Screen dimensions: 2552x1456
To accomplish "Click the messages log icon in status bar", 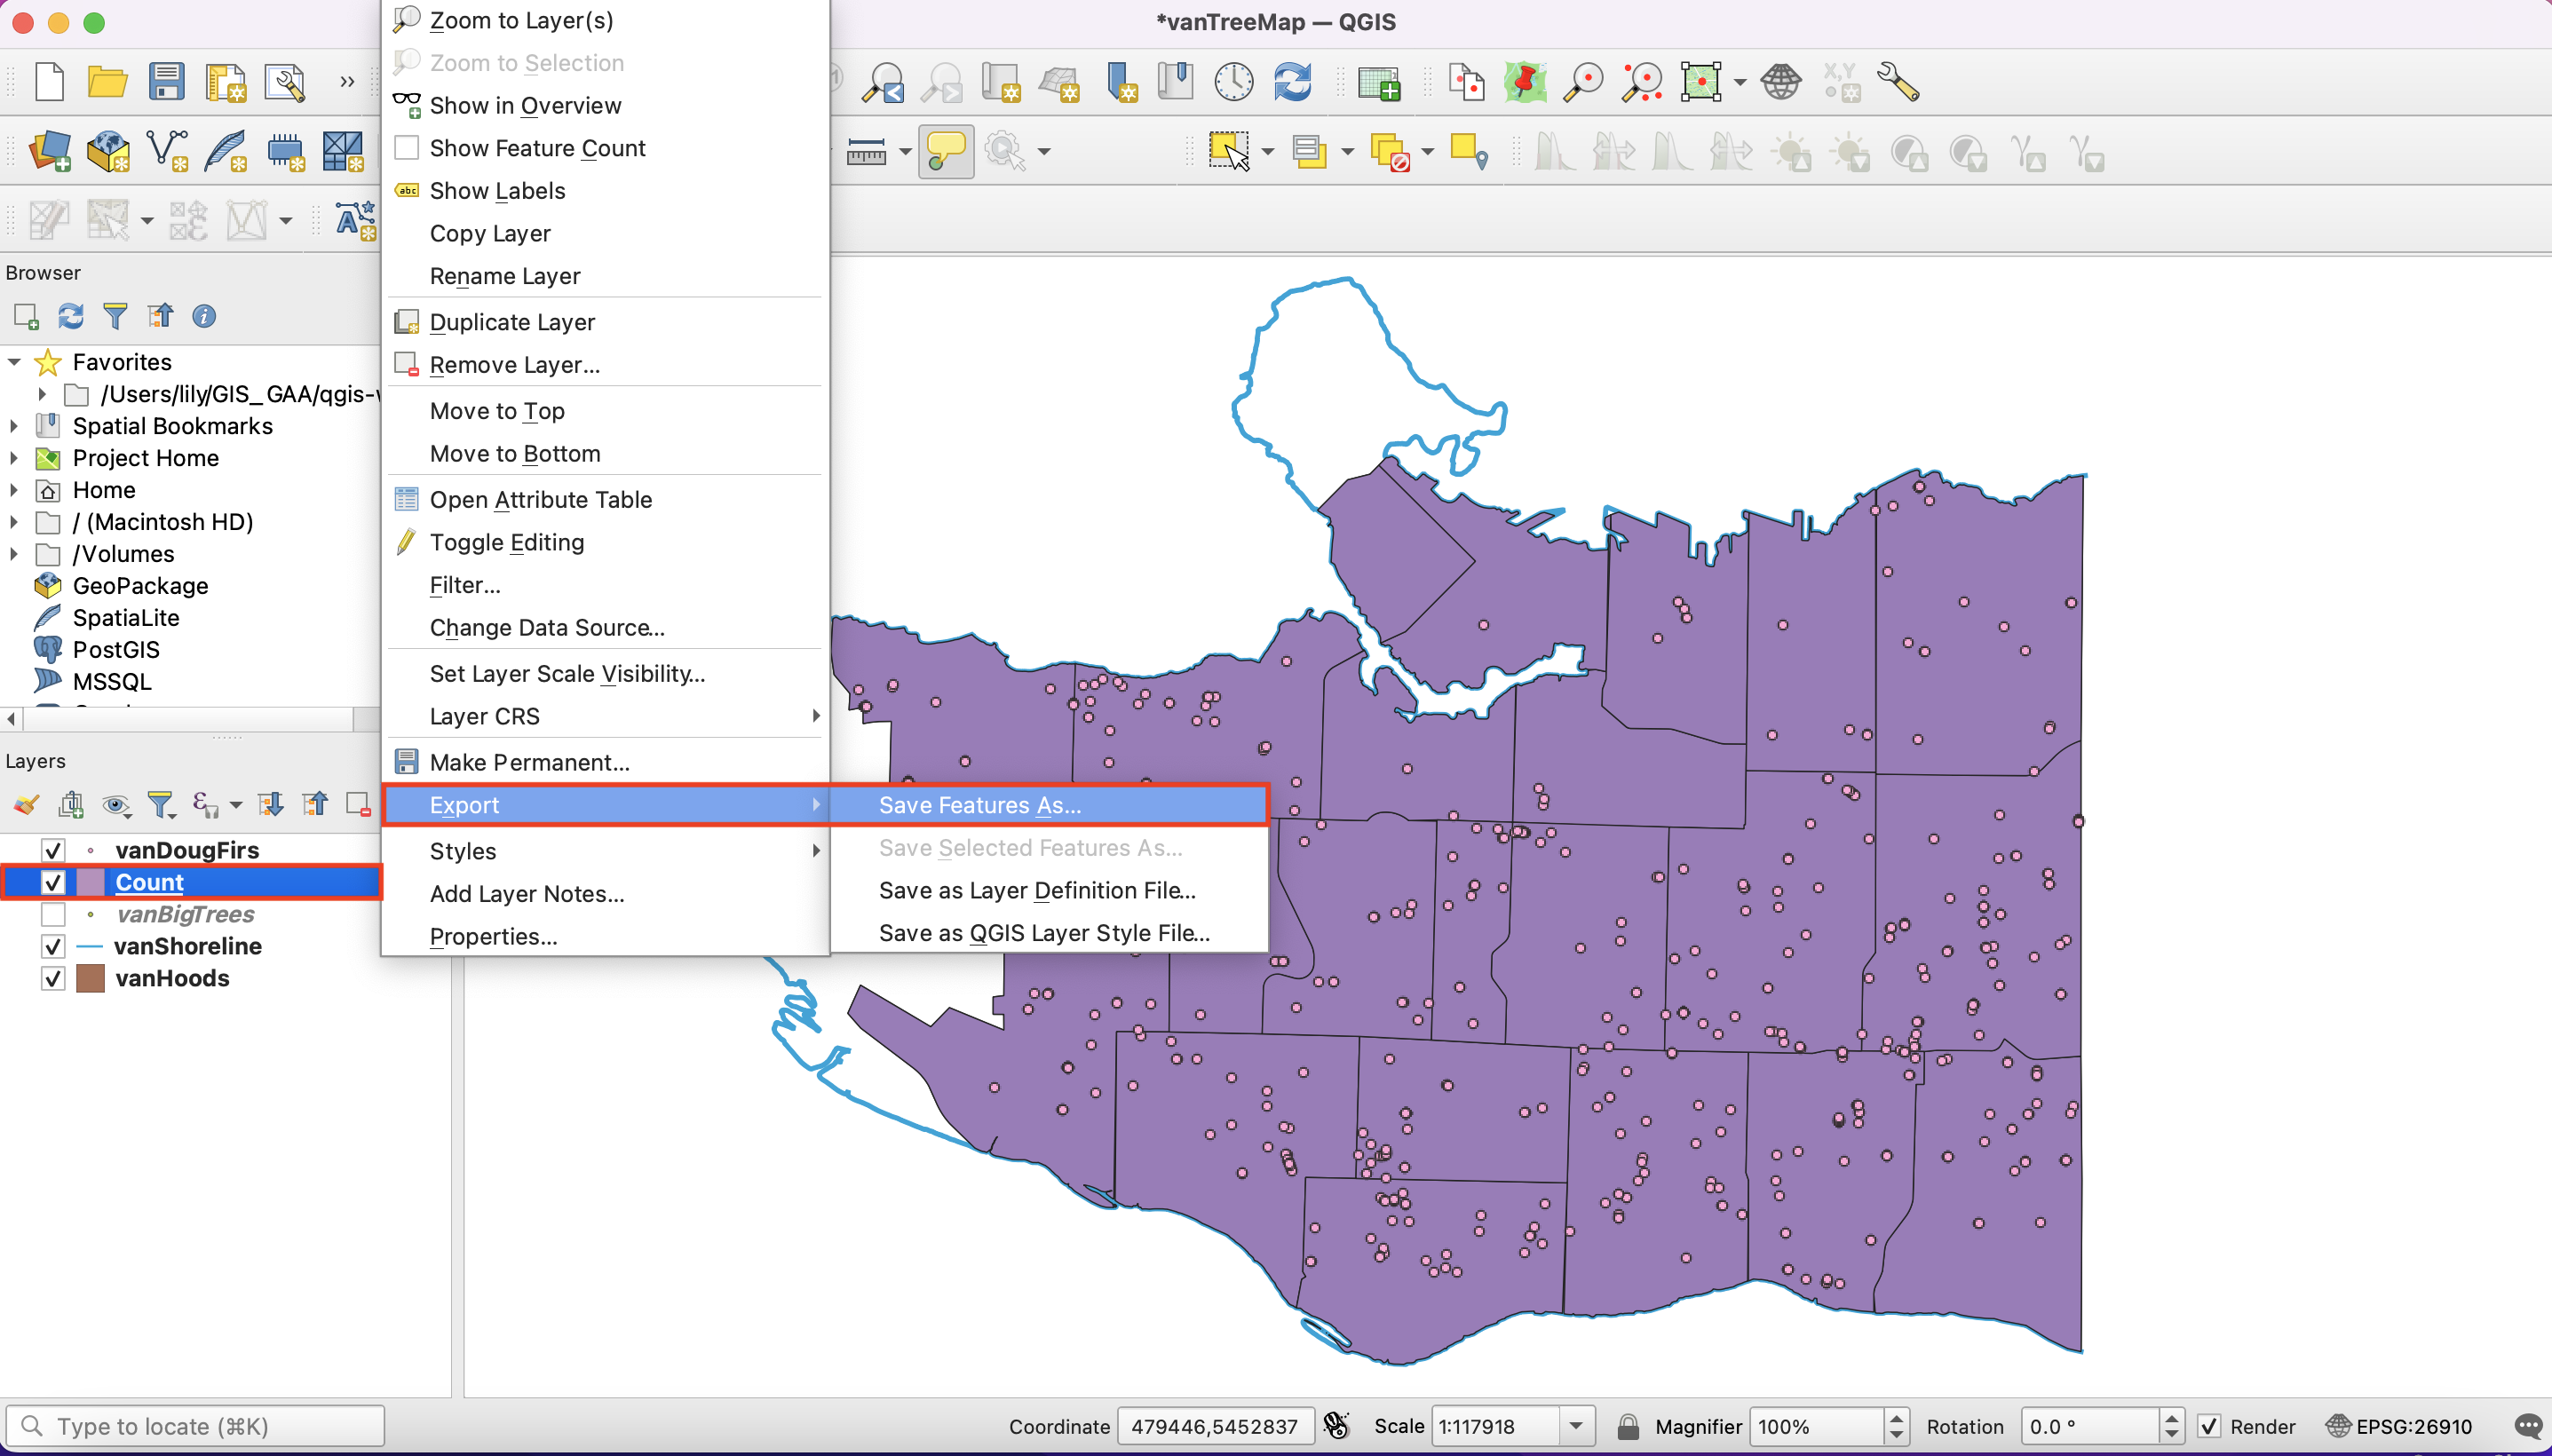I will tap(2527, 1426).
